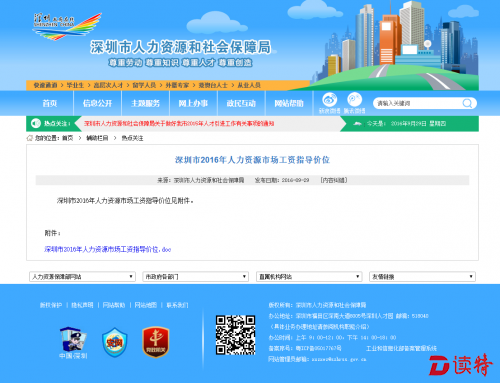Open the 友情链接 dropdown
Screen dimensions: 500x383
(422, 277)
